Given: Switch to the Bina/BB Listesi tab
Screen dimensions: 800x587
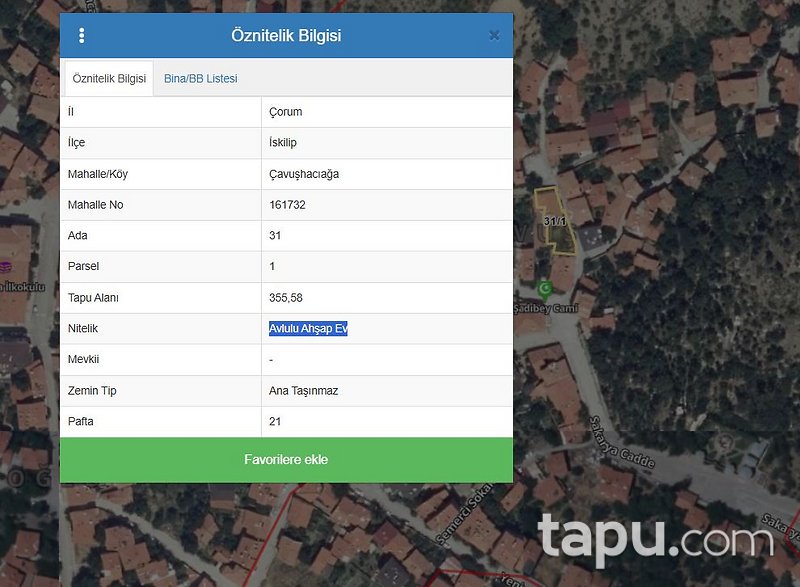Looking at the screenshot, I should point(201,78).
